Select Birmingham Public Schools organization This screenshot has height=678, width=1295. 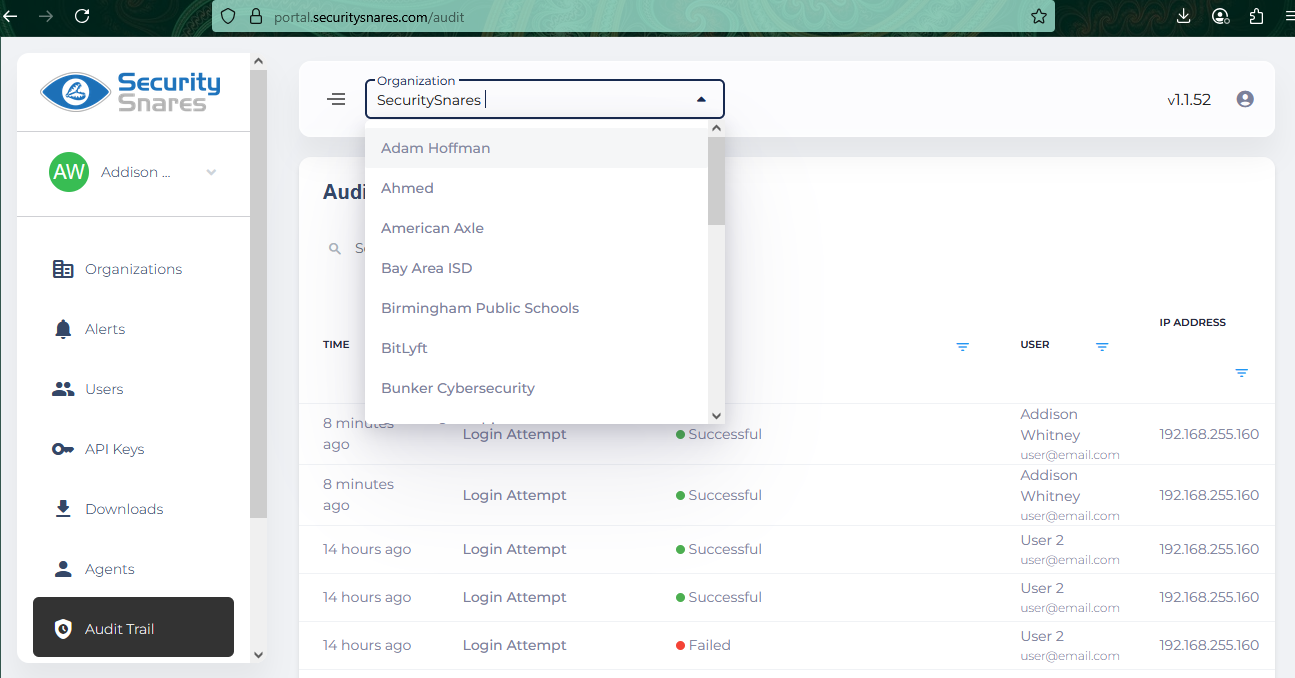pyautogui.click(x=536, y=308)
